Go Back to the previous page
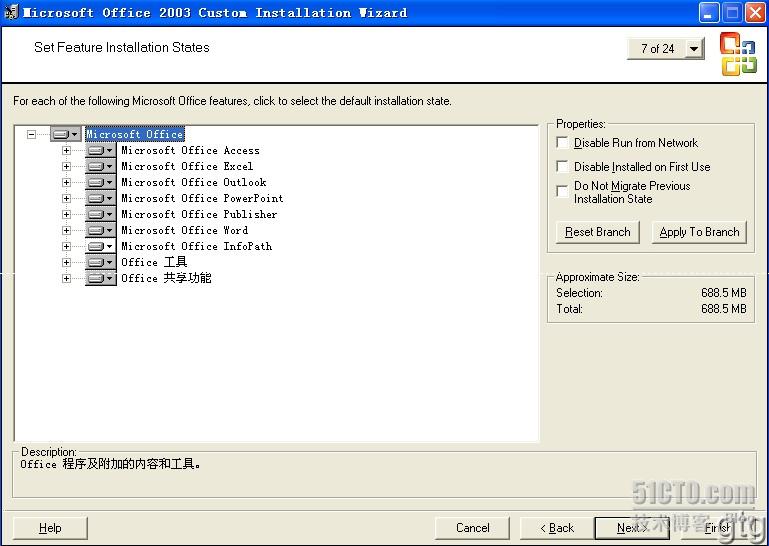The height and width of the screenshot is (546, 769). 557,528
